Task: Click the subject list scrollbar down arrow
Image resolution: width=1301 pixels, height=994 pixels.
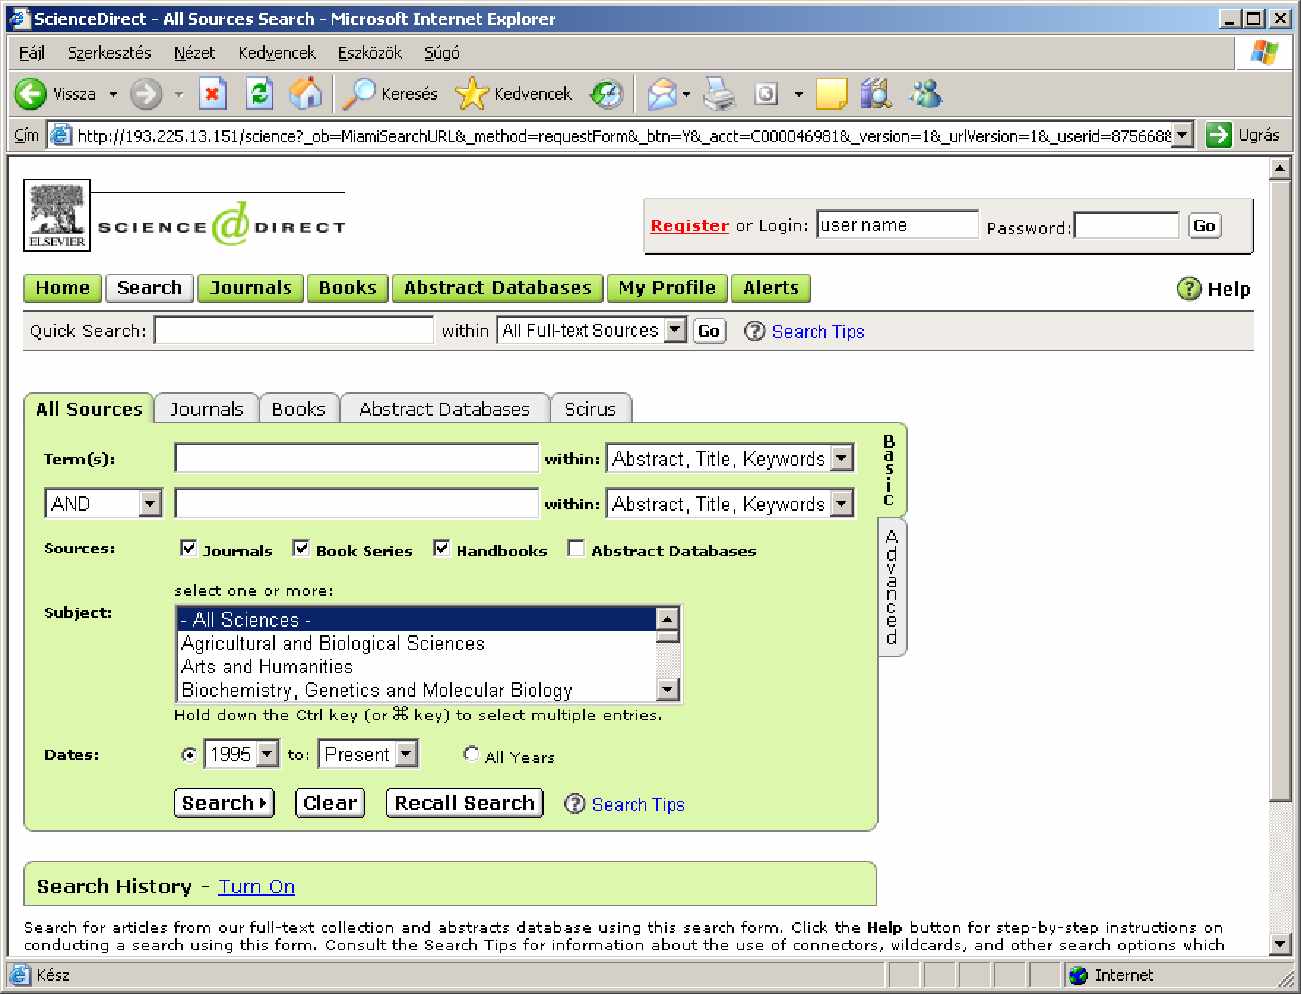Action: (x=668, y=689)
